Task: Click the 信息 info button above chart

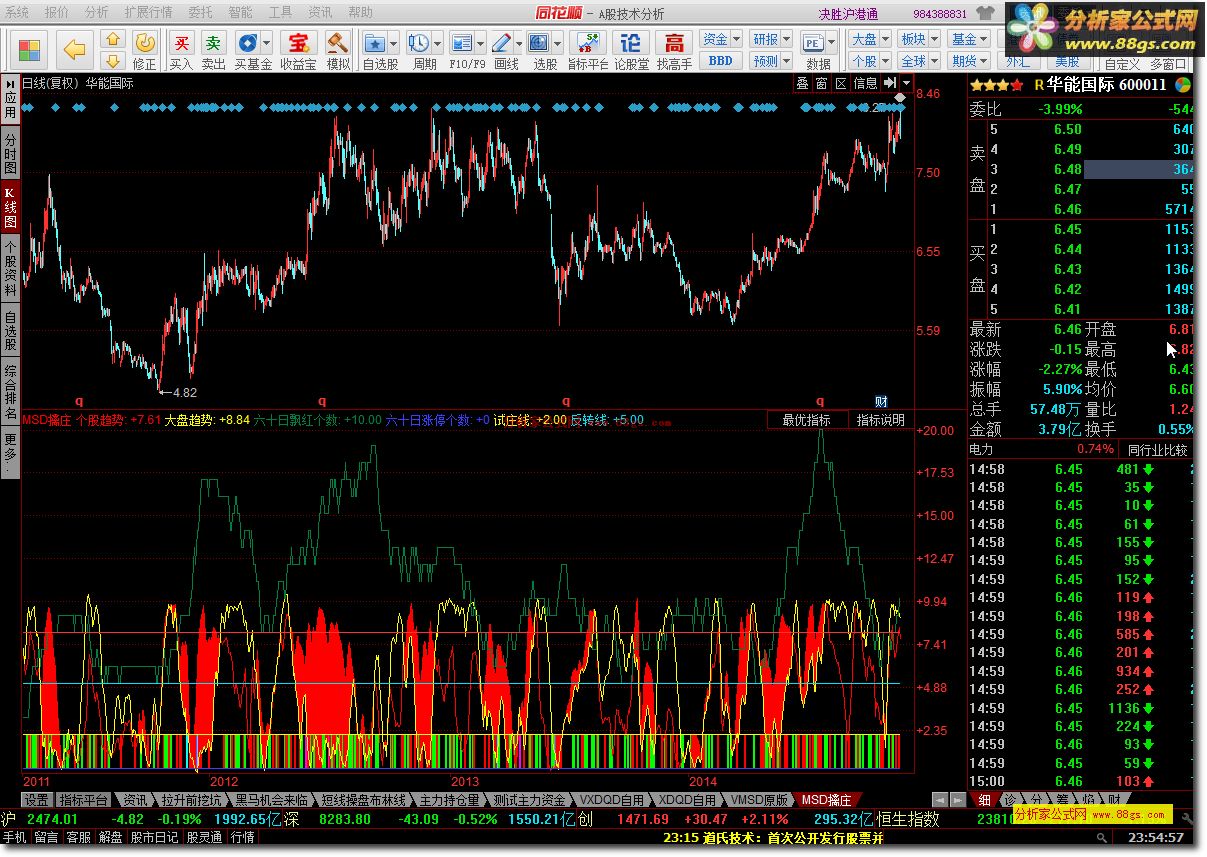Action: [x=865, y=83]
